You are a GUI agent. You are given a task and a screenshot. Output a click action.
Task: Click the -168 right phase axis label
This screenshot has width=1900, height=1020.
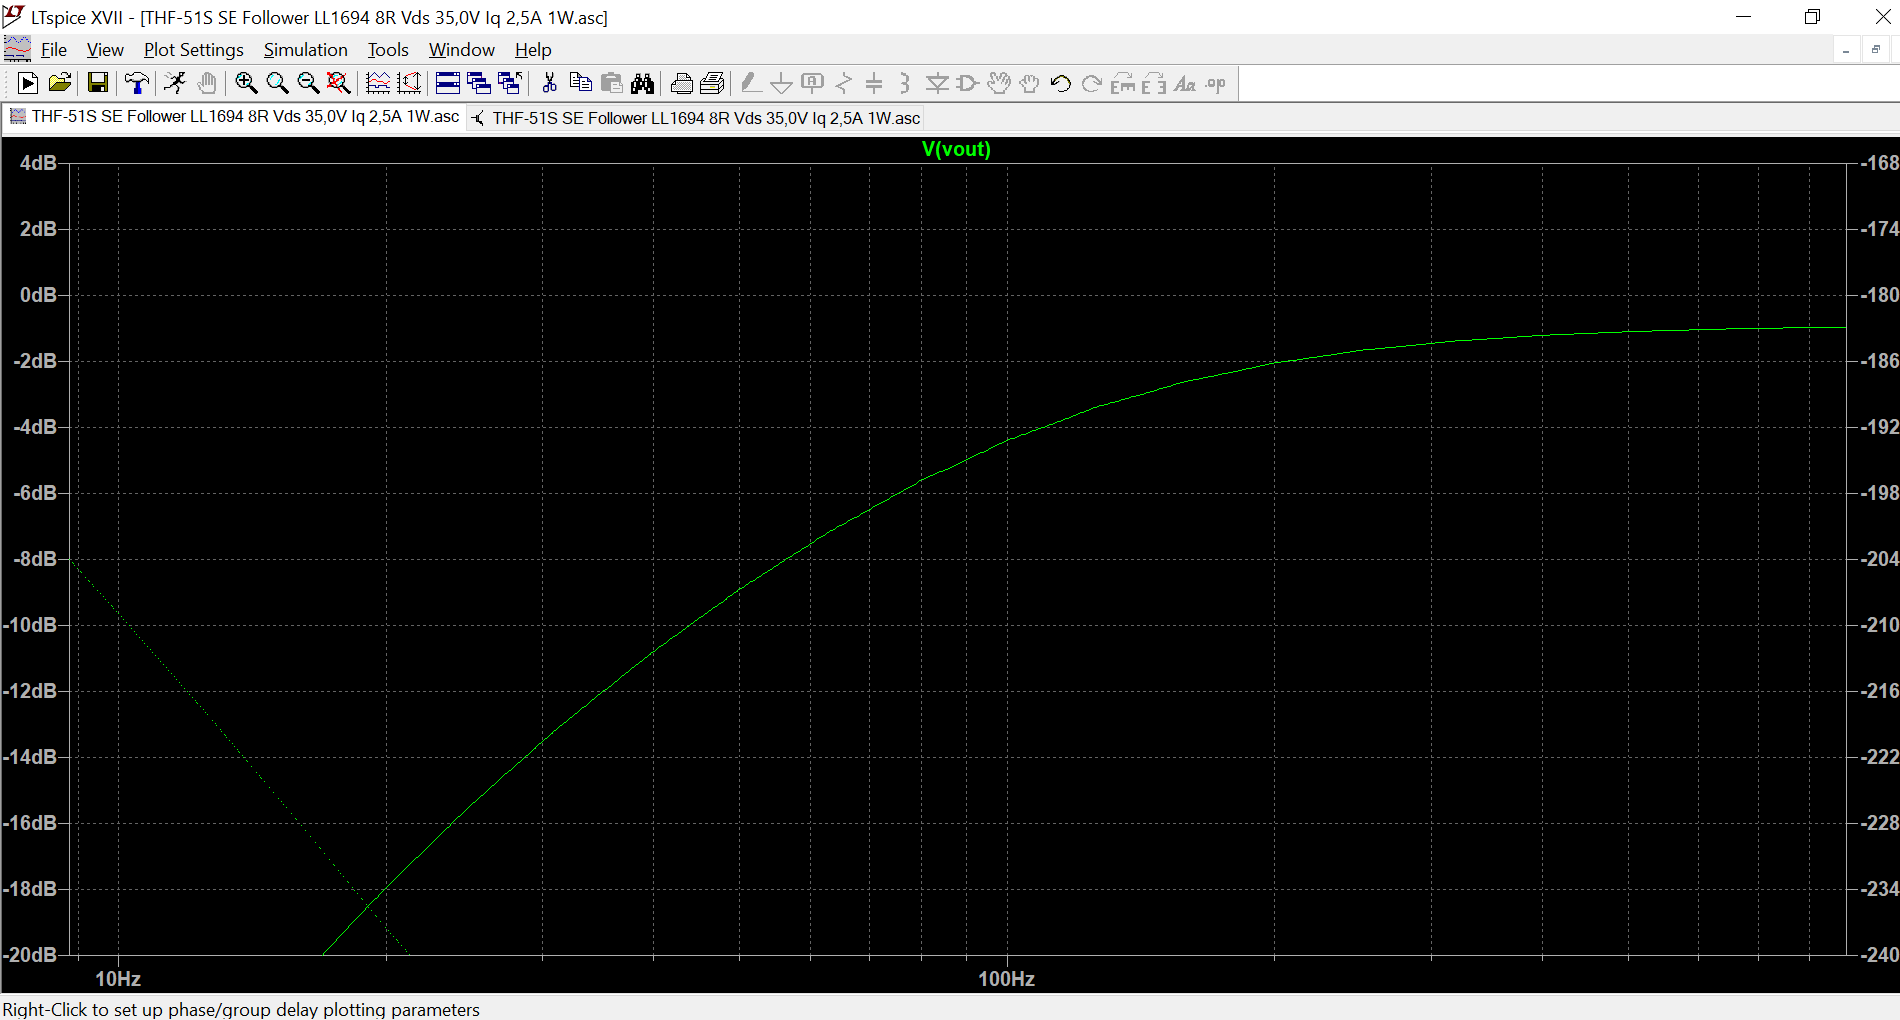(x=1879, y=163)
